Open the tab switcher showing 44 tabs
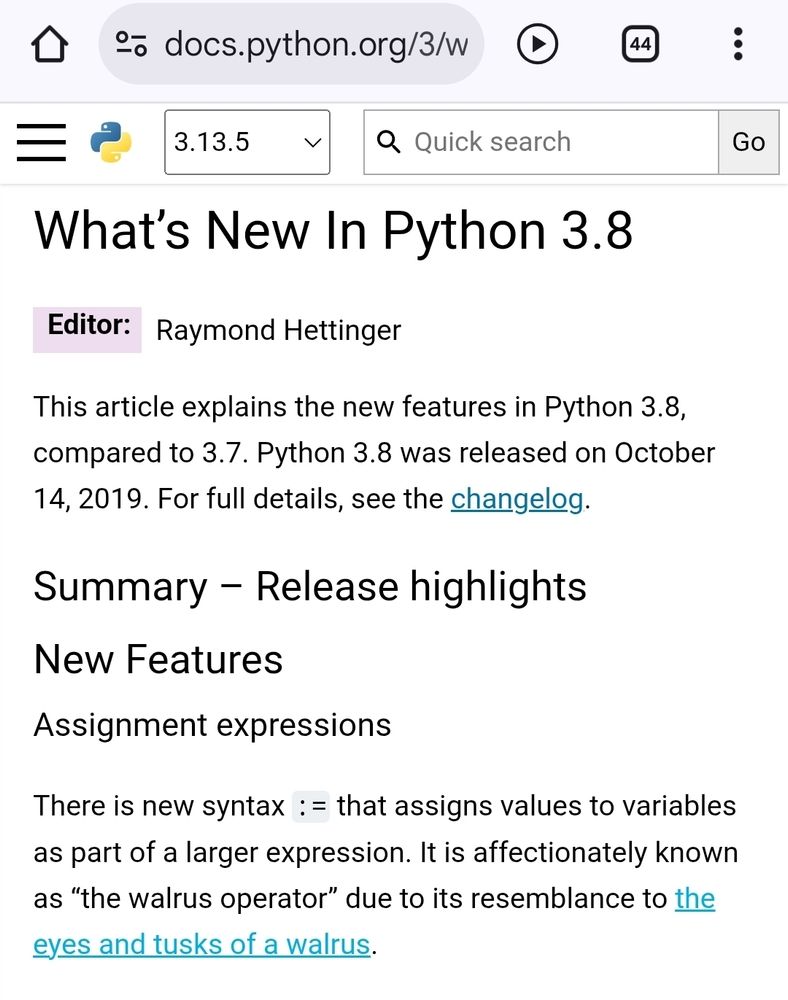 [640, 44]
